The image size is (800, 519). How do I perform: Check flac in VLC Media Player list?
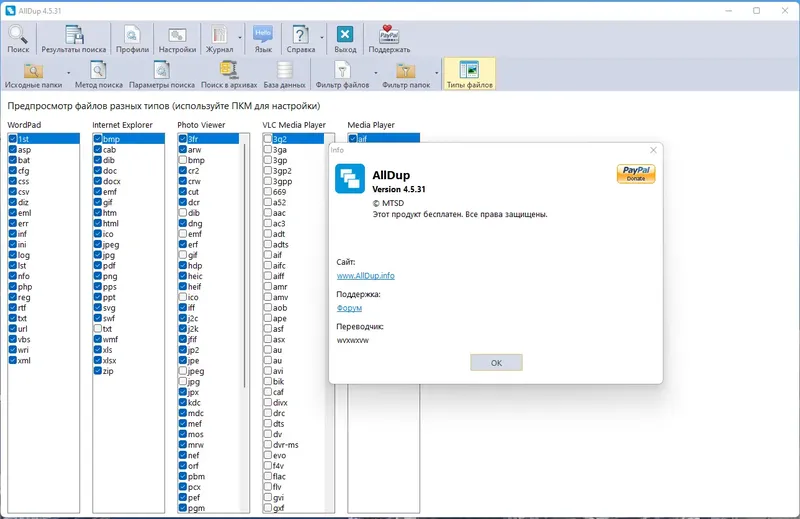pos(268,476)
